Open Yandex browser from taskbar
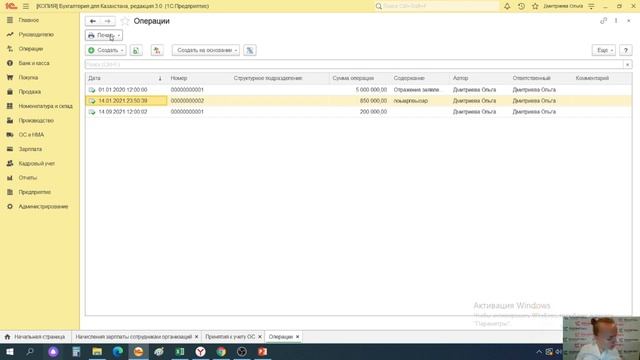640x360 pixels. [x=200, y=351]
